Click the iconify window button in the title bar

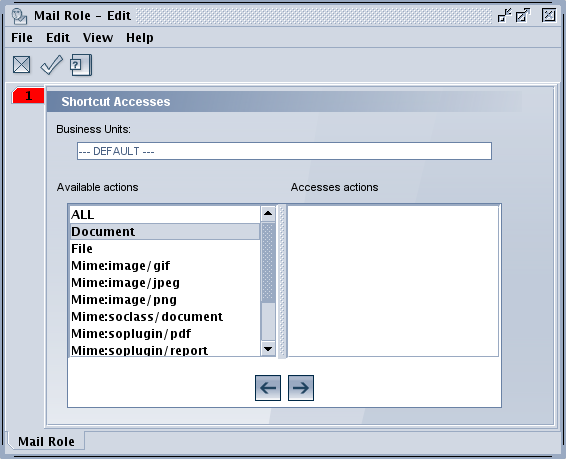click(x=504, y=16)
